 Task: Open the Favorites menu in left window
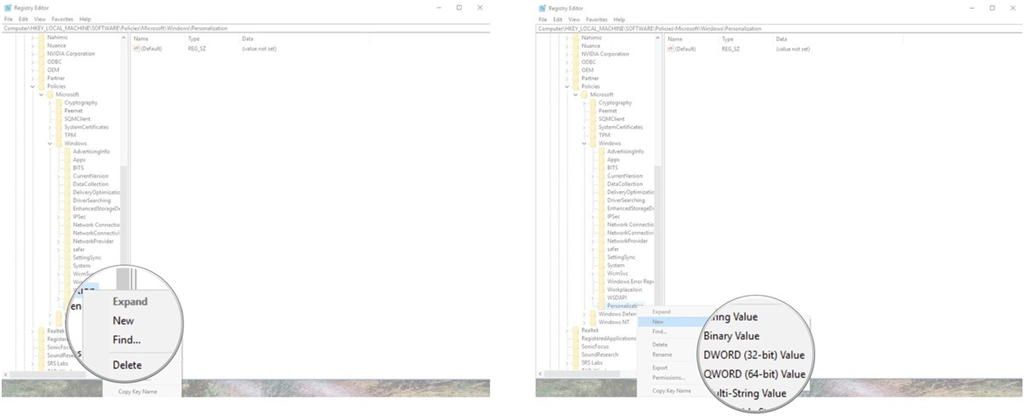tap(63, 20)
